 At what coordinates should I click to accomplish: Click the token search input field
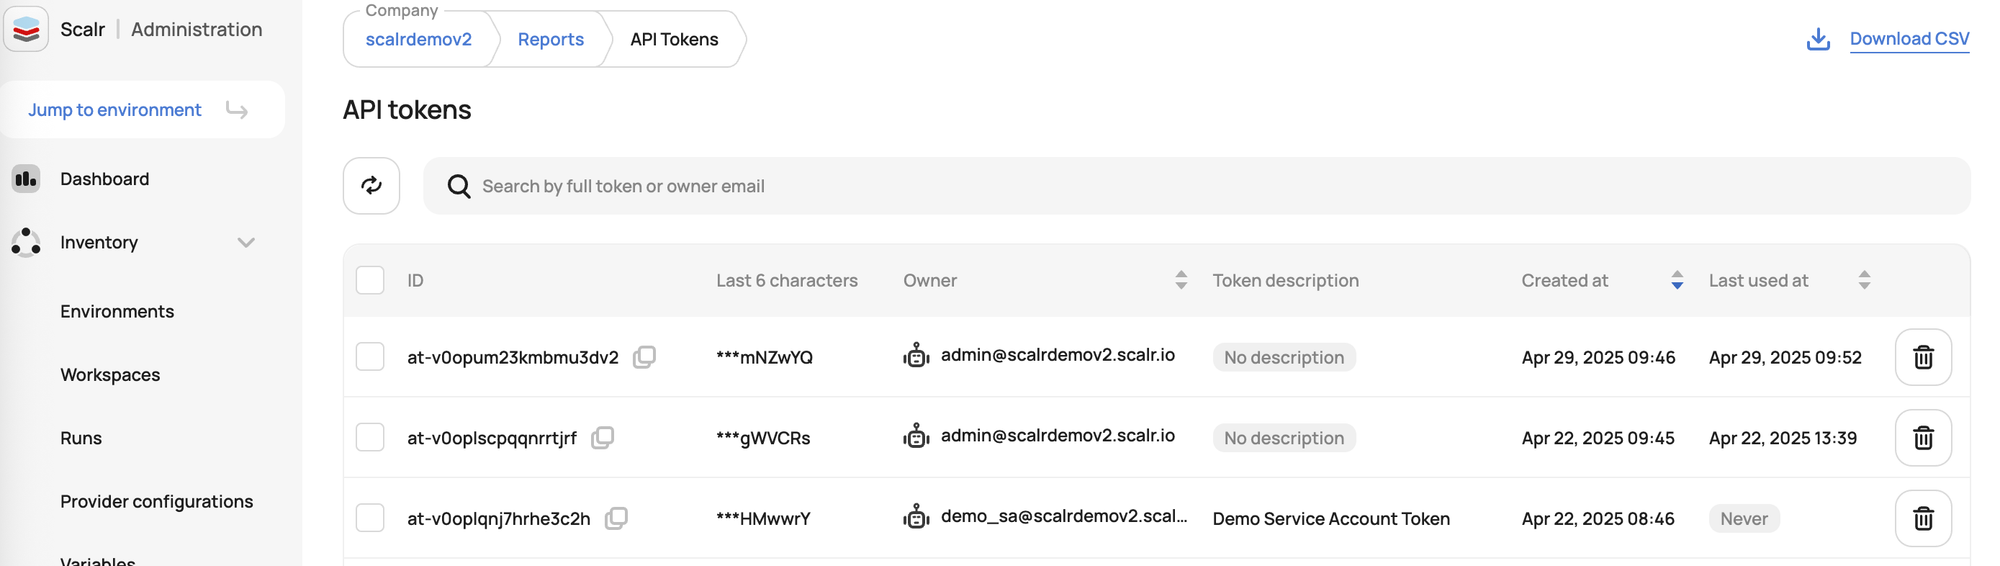pyautogui.click(x=1197, y=186)
